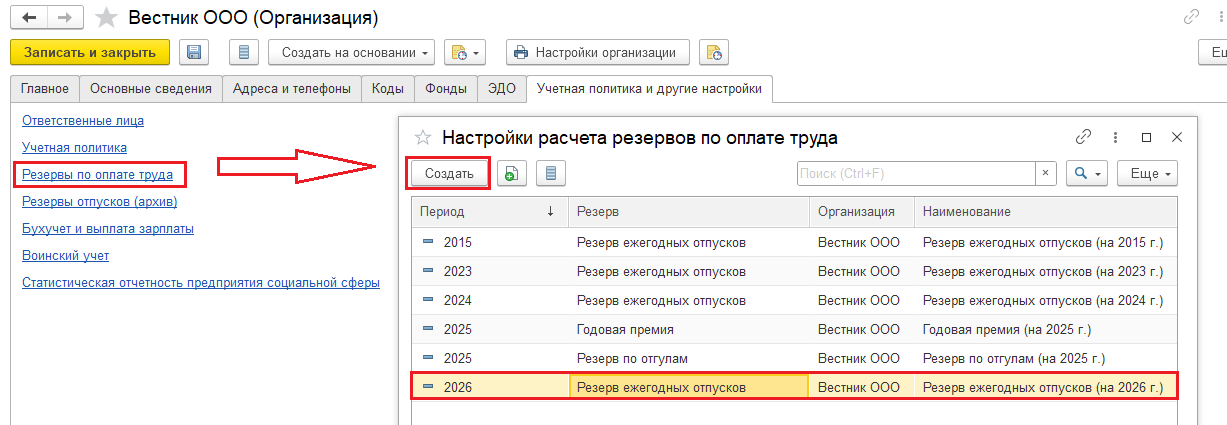The height and width of the screenshot is (425, 1227).
Task: Expand the Еще menu in reserves window
Action: pyautogui.click(x=1148, y=173)
